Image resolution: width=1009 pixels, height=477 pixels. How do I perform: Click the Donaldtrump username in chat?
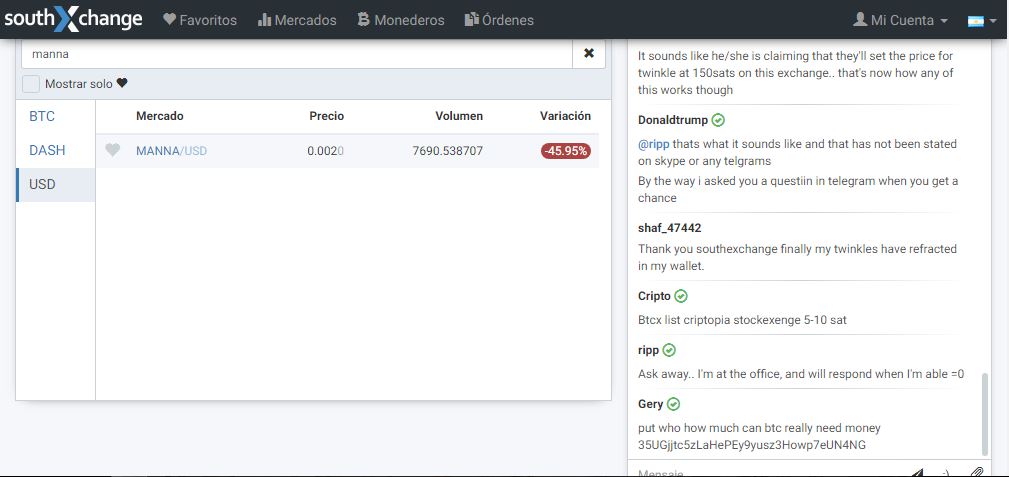(x=673, y=120)
